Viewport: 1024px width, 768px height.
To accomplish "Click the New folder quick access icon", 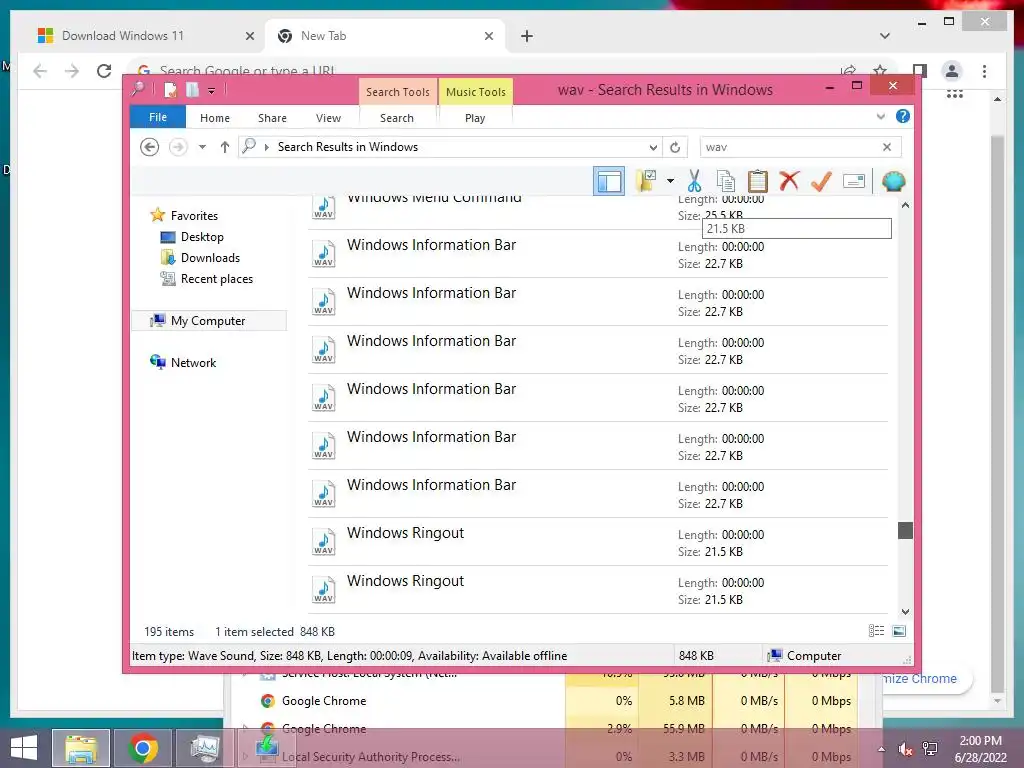I will pos(192,89).
